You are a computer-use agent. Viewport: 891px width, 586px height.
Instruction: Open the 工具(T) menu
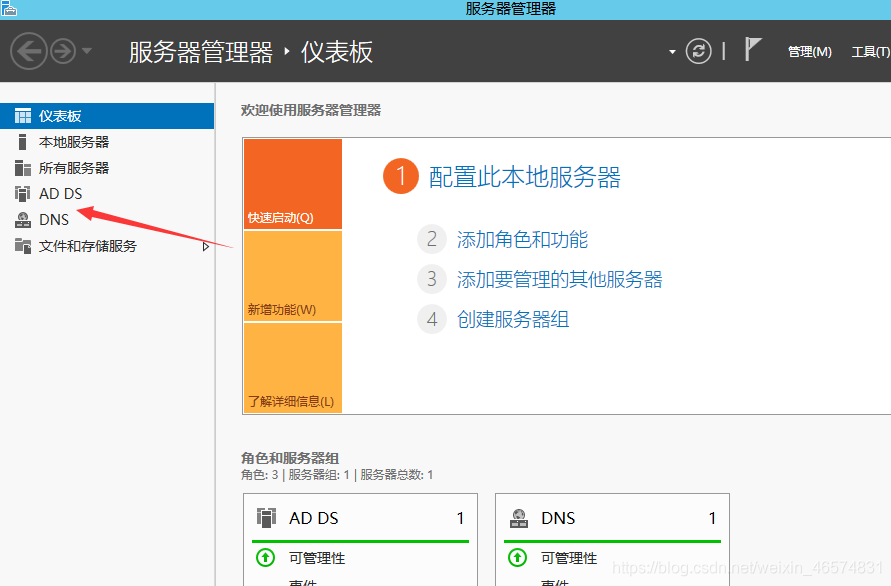point(871,52)
